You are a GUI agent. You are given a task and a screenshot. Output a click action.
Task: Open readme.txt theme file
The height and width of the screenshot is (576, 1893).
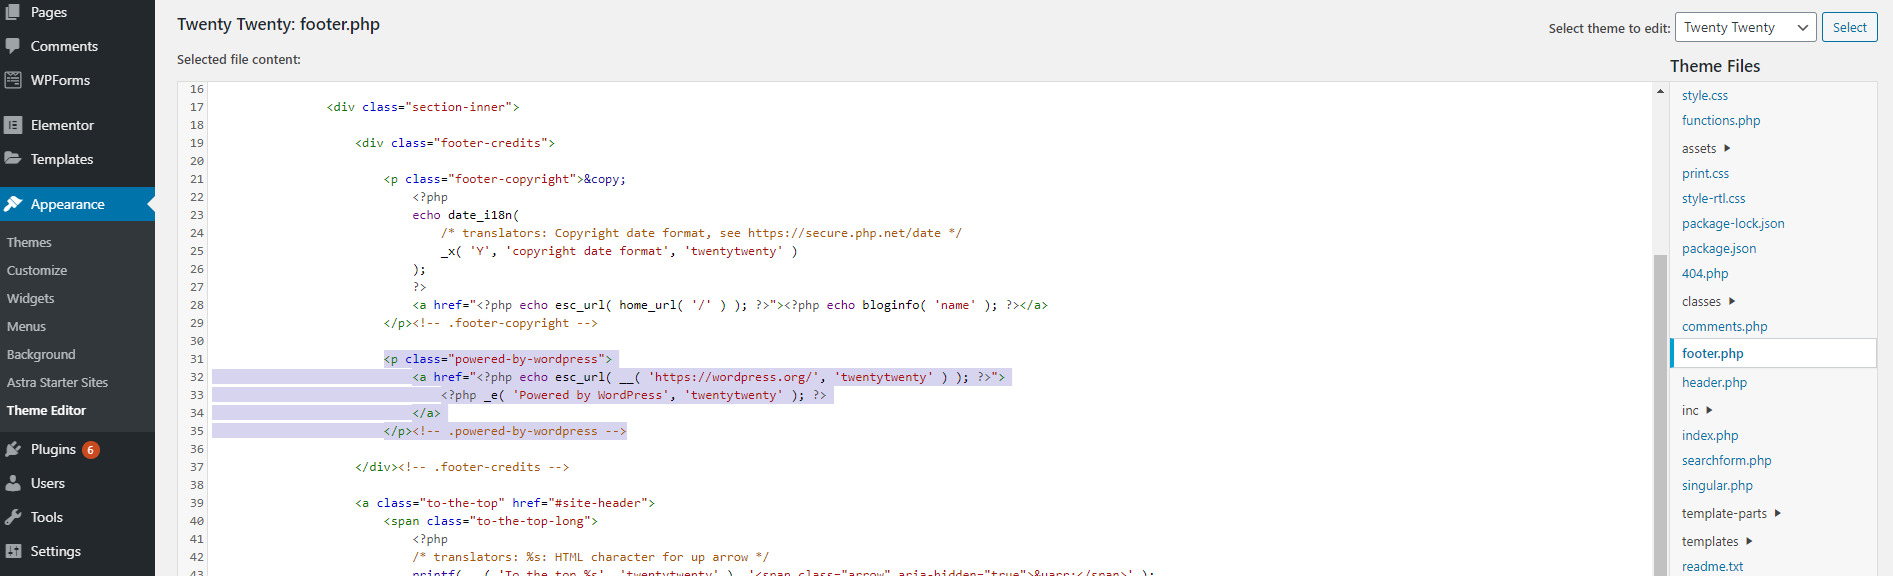1712,566
